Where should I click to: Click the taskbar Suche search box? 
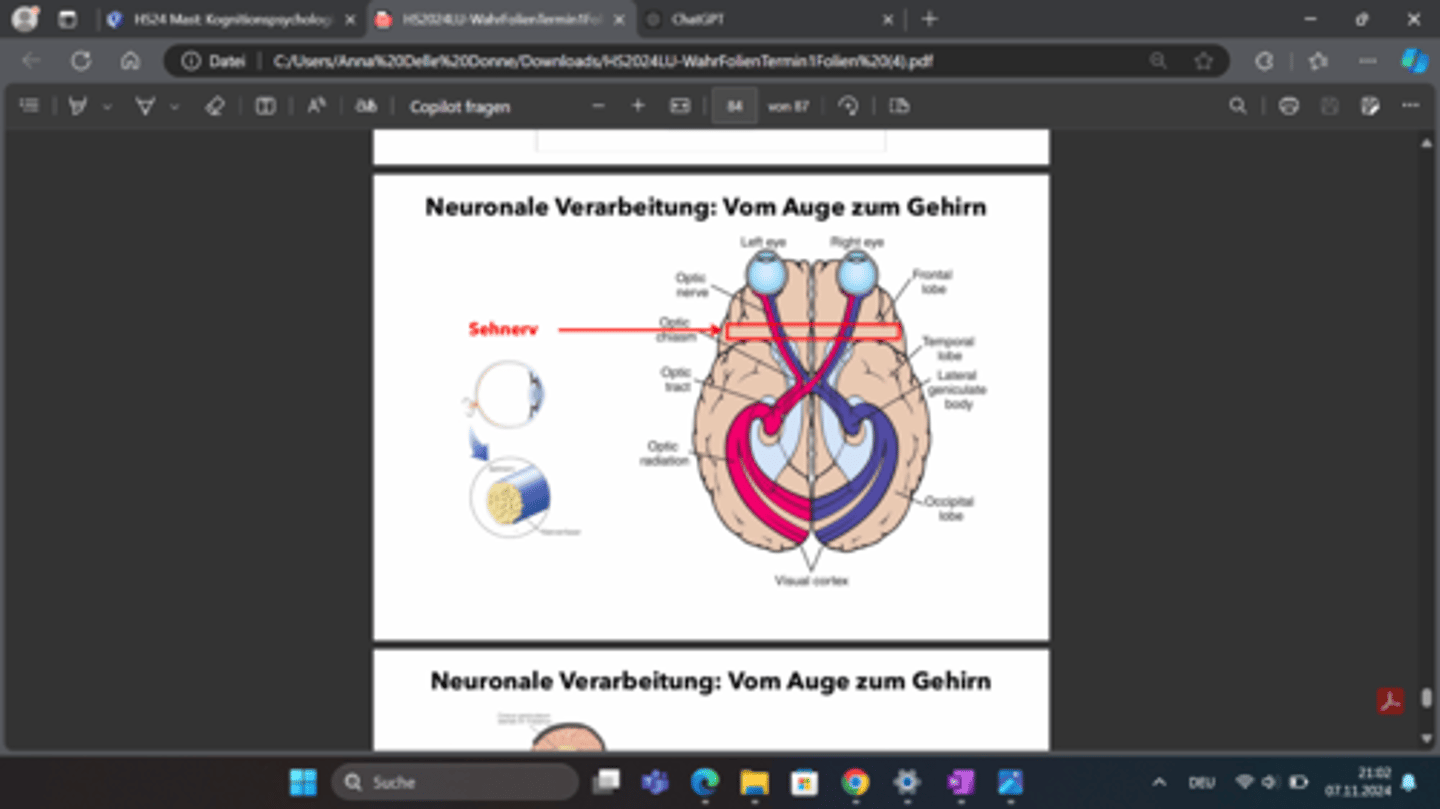455,782
